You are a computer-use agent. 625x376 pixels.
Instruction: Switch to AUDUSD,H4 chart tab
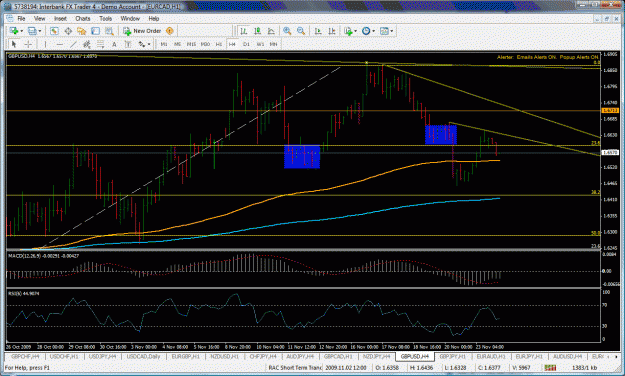tap(568, 356)
